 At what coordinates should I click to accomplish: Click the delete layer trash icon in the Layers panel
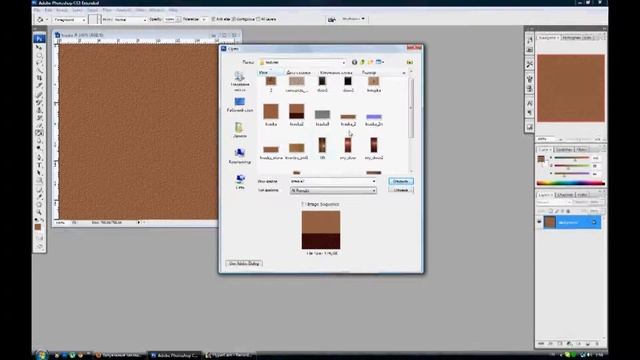coord(597,344)
